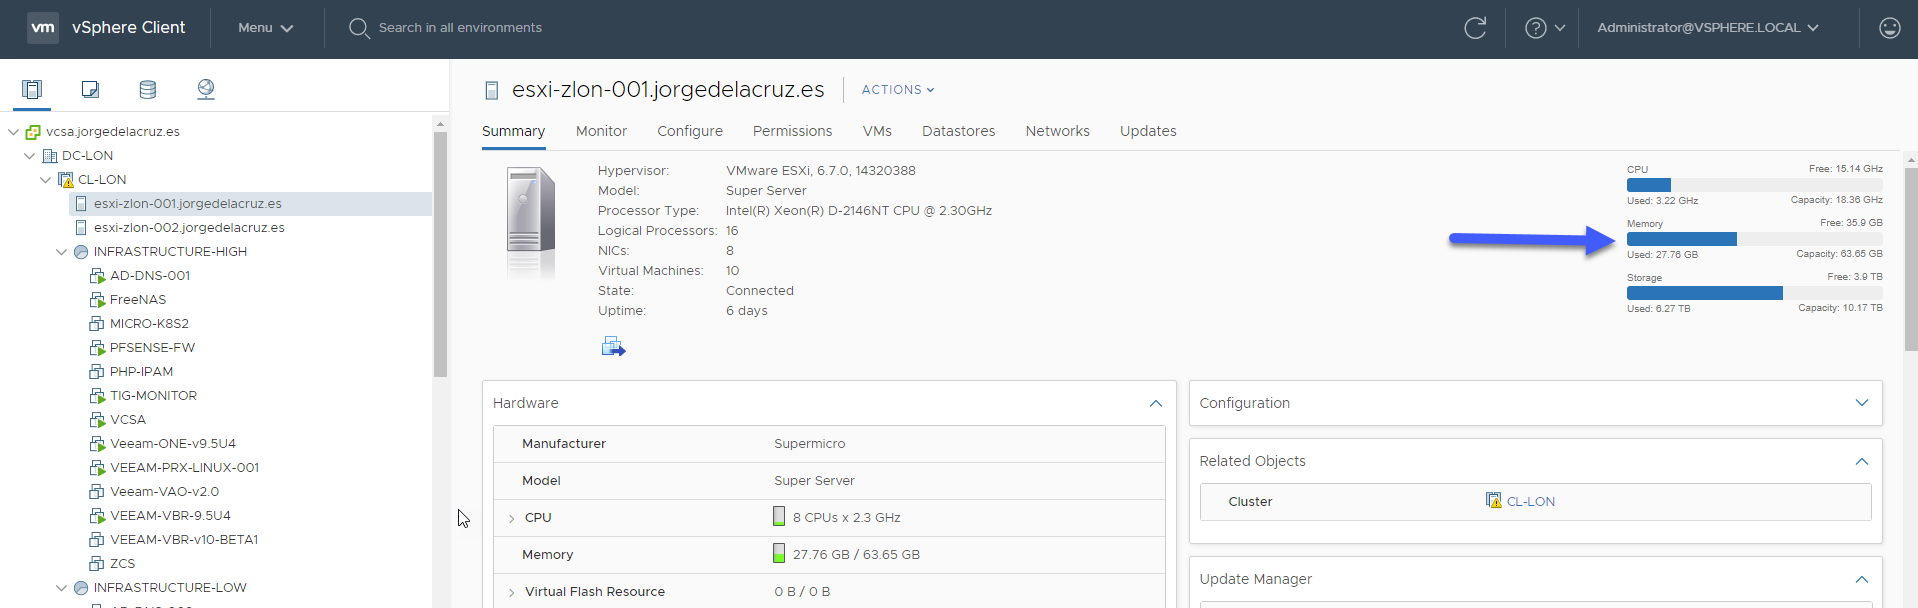This screenshot has height=608, width=1918.
Task: Switch to the Datastores tab
Action: 958,131
